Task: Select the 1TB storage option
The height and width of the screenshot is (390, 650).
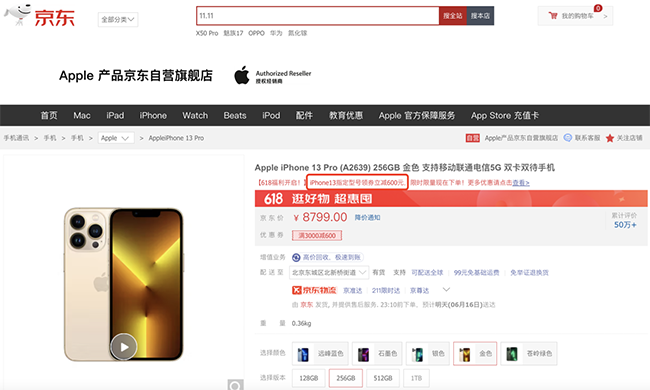Action: pyautogui.click(x=416, y=378)
